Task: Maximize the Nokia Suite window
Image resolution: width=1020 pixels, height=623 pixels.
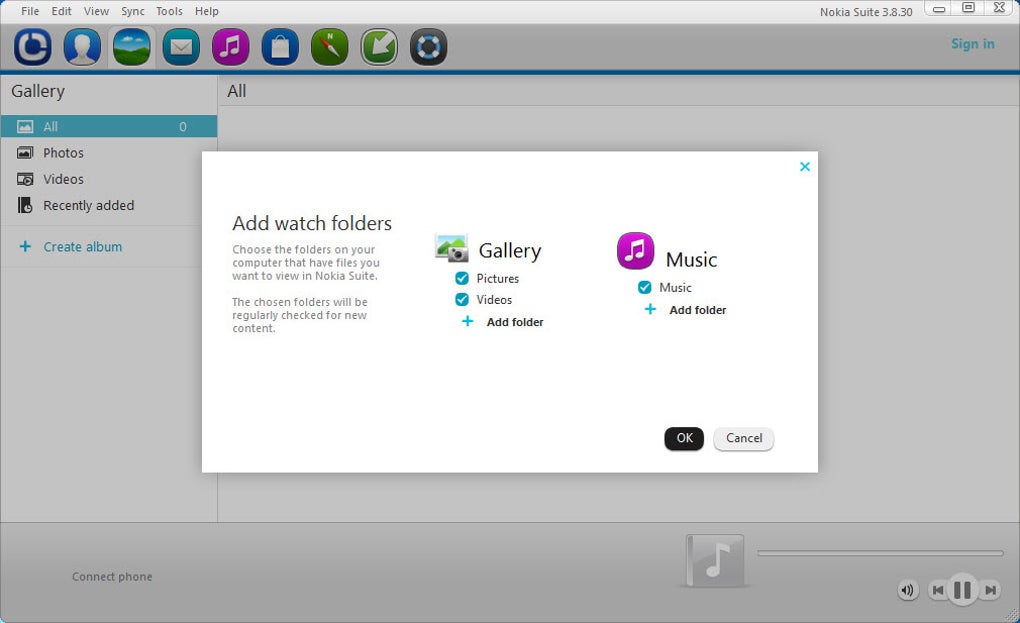Action: (968, 8)
